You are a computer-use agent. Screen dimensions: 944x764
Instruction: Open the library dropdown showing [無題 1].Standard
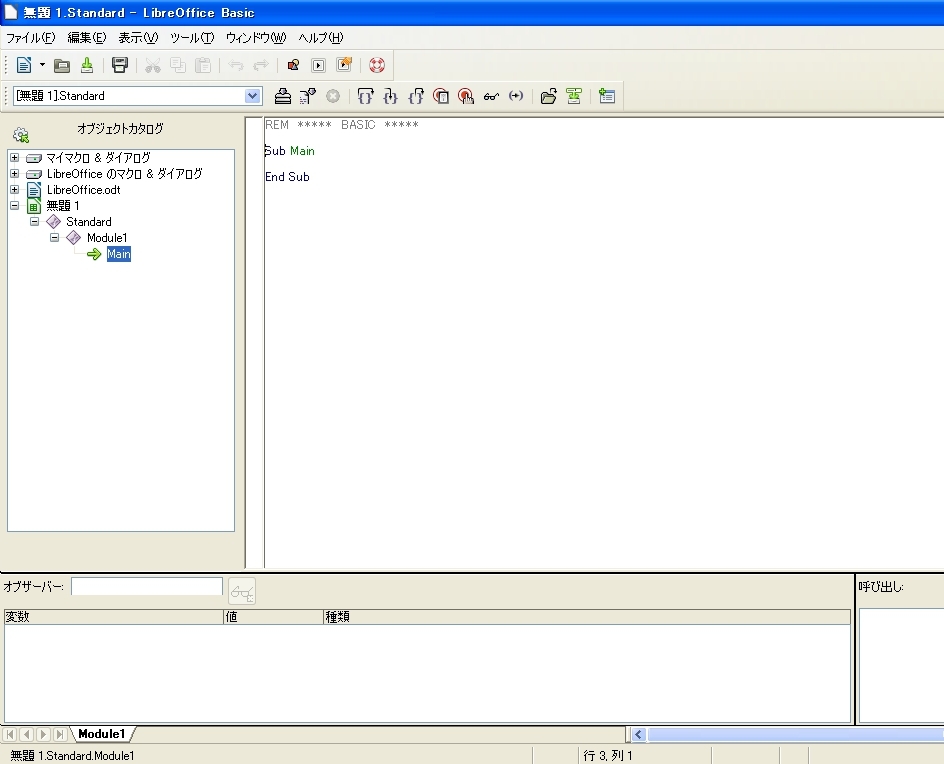pyautogui.click(x=253, y=96)
